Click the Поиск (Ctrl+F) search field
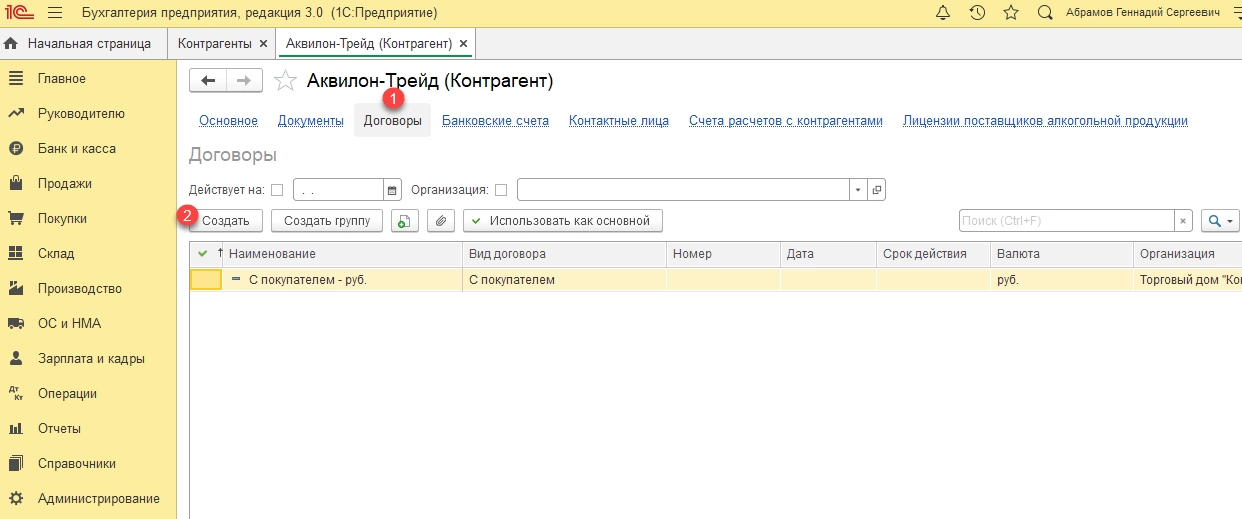This screenshot has width=1242, height=519. [1067, 220]
